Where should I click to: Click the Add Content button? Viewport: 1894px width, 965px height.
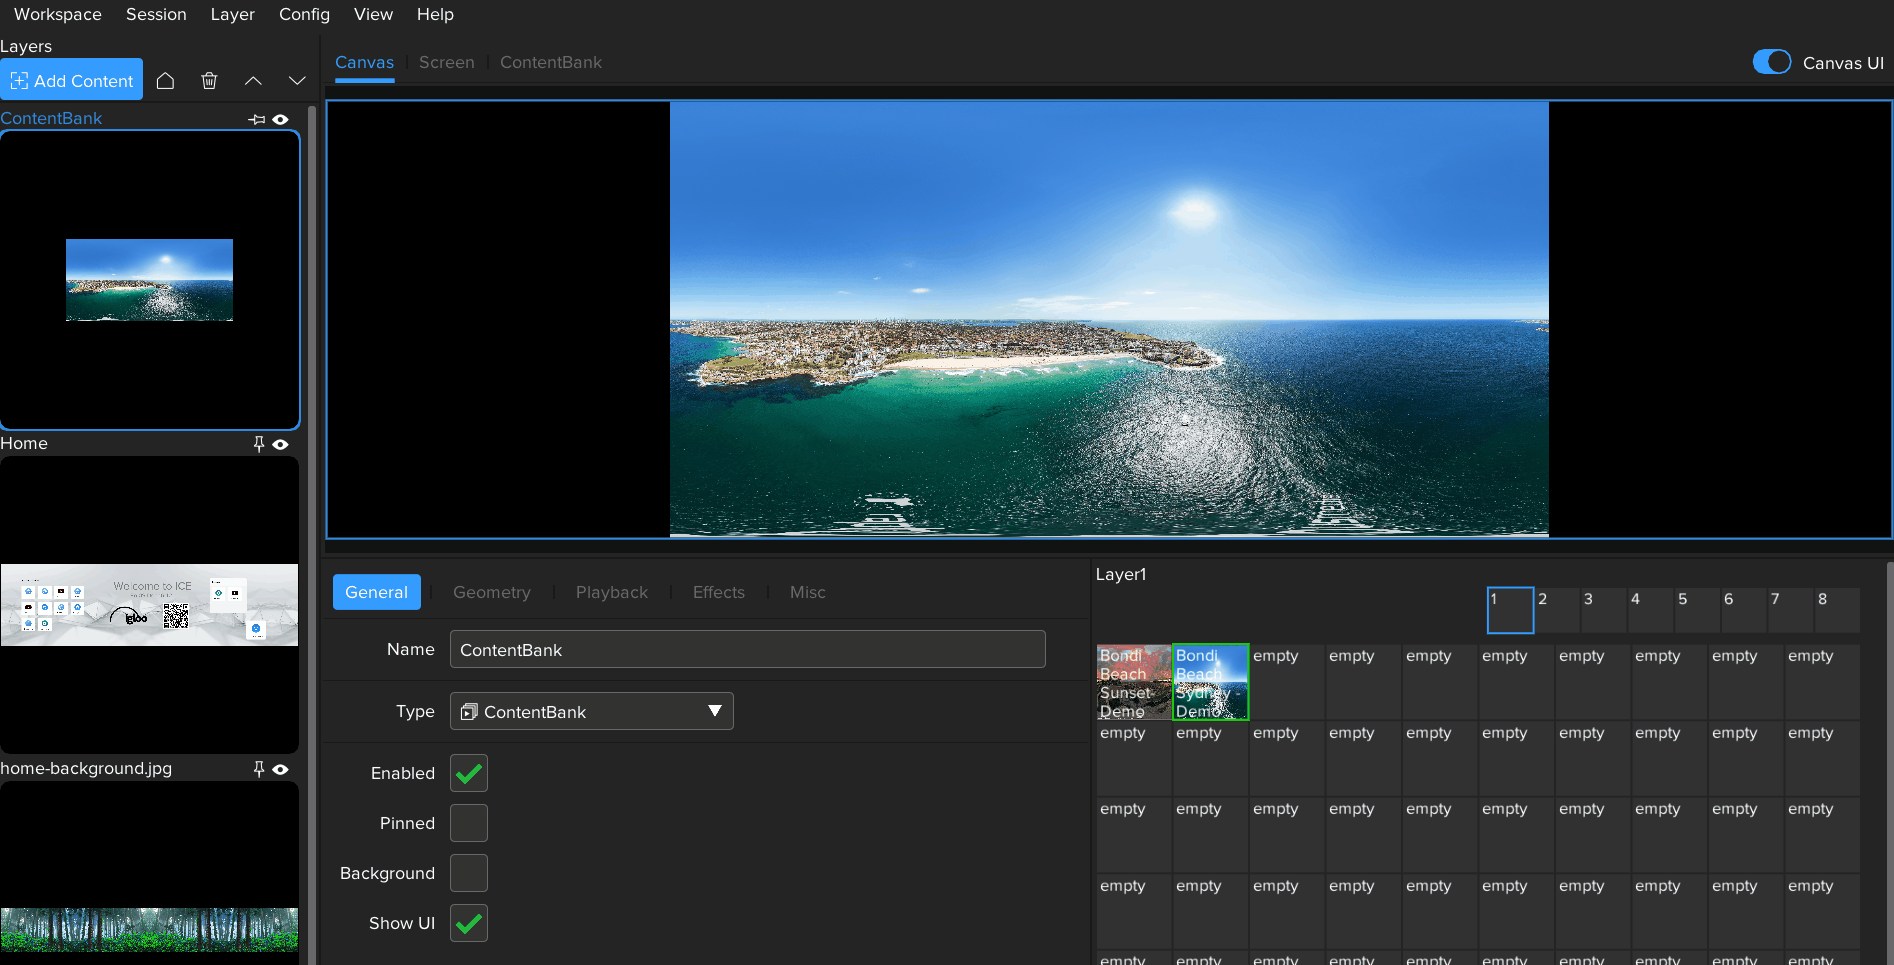pos(72,81)
